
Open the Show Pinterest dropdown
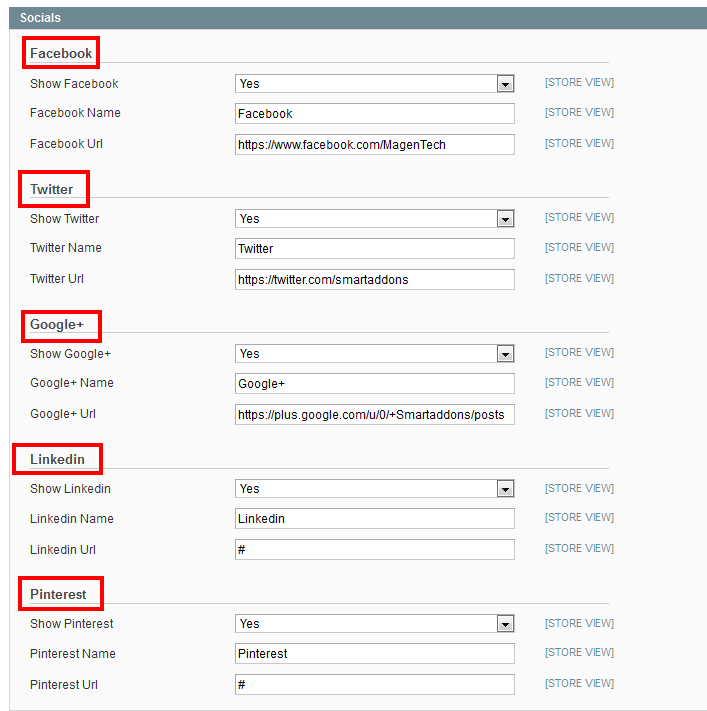375,623
